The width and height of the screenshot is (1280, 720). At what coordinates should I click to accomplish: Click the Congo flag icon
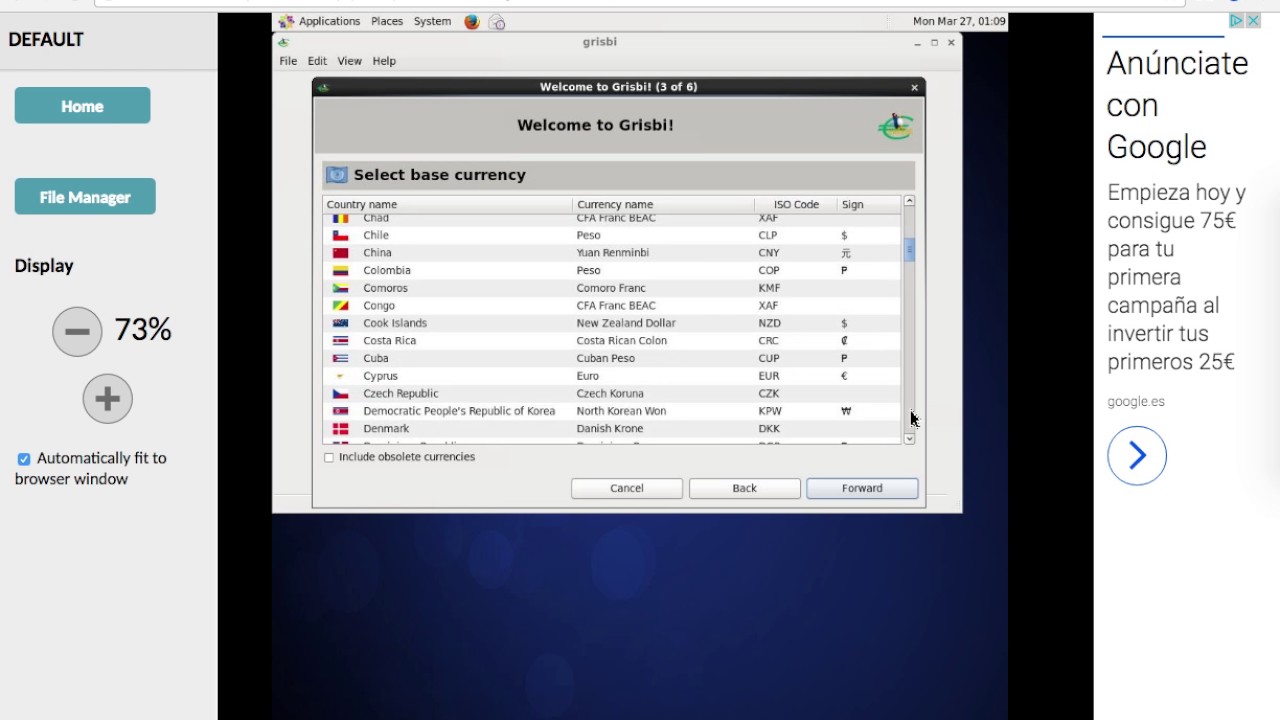click(x=341, y=305)
